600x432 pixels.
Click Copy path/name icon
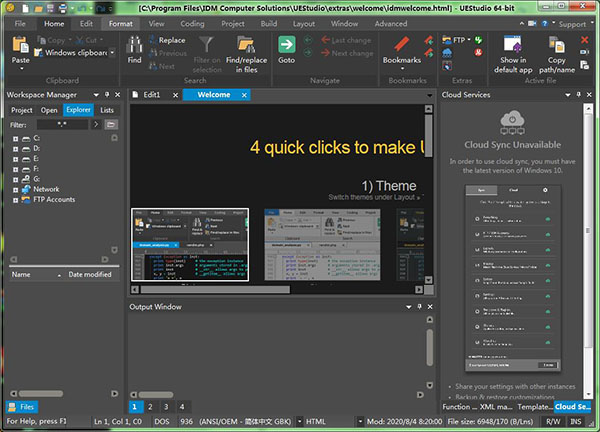click(556, 45)
